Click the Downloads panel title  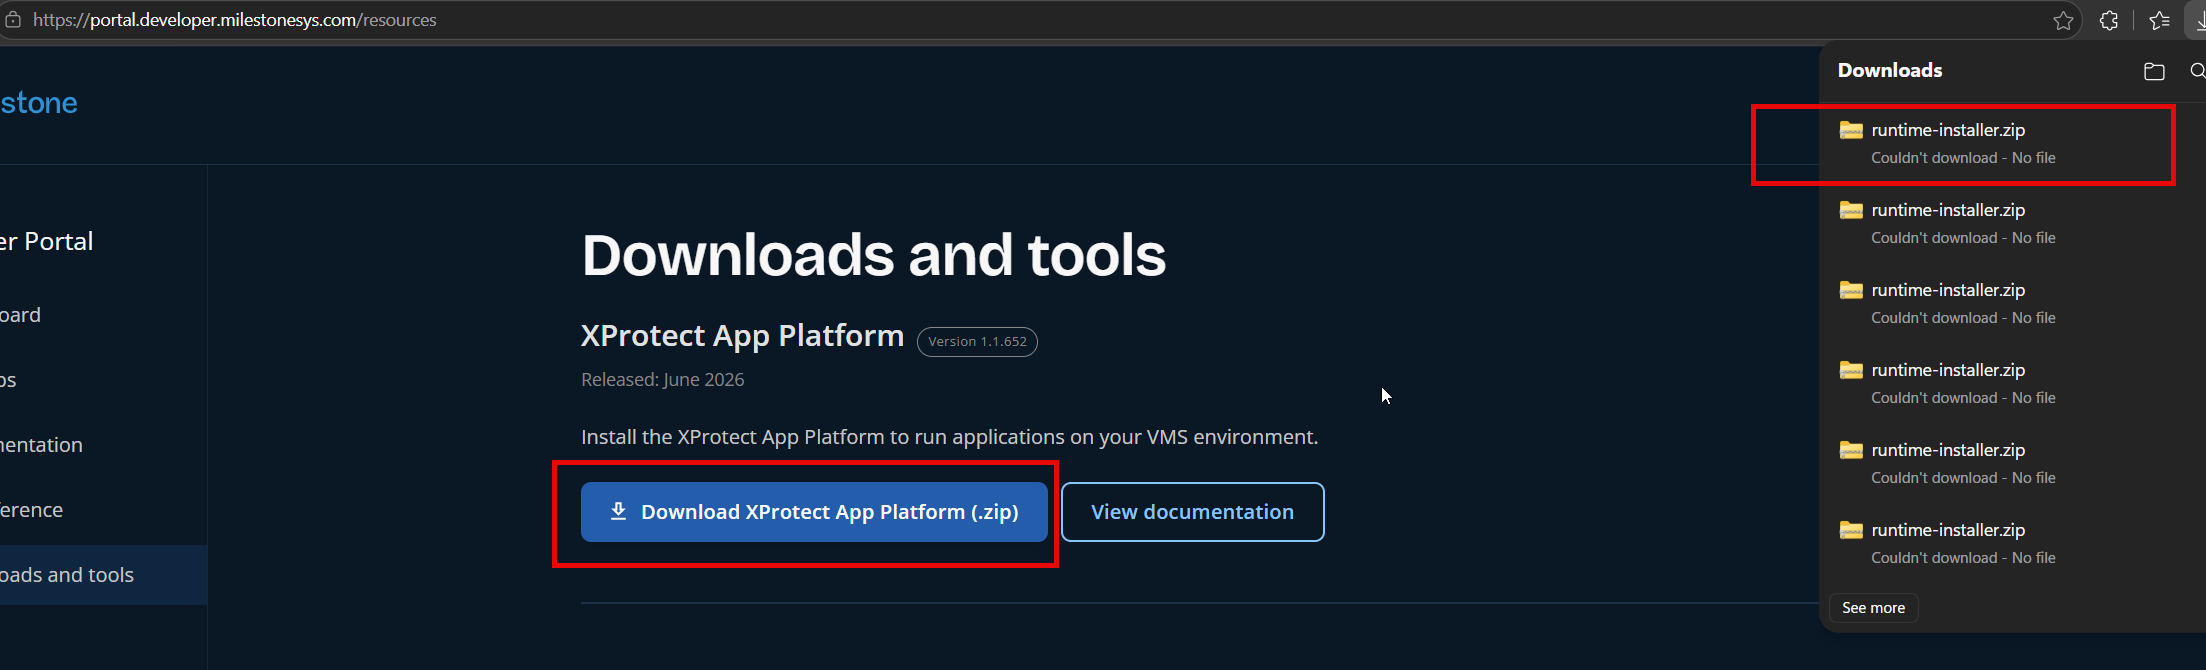(x=1890, y=70)
